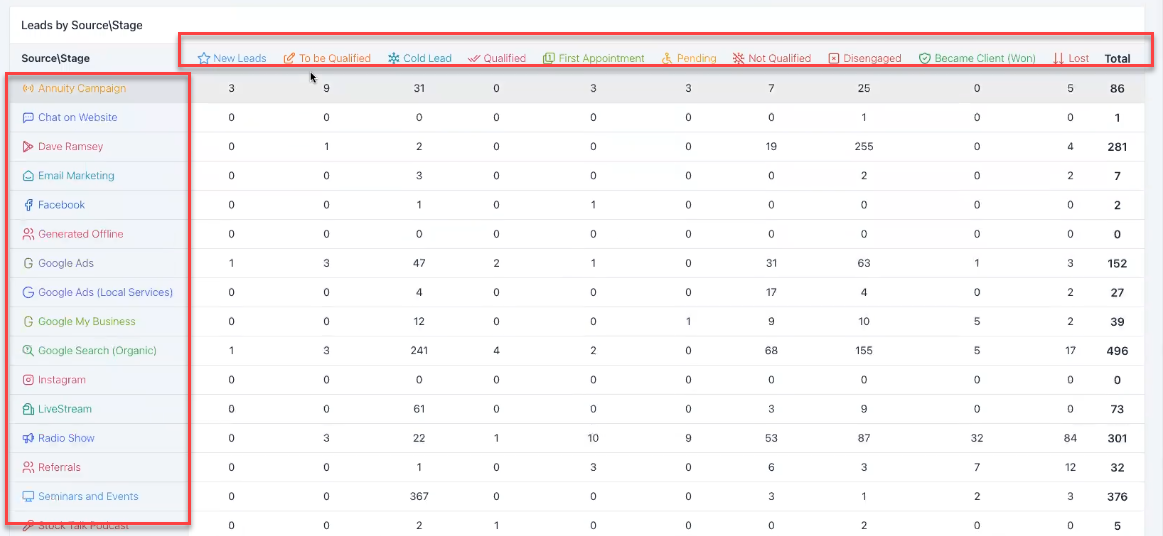Click the New Leads column header text

tap(240, 58)
